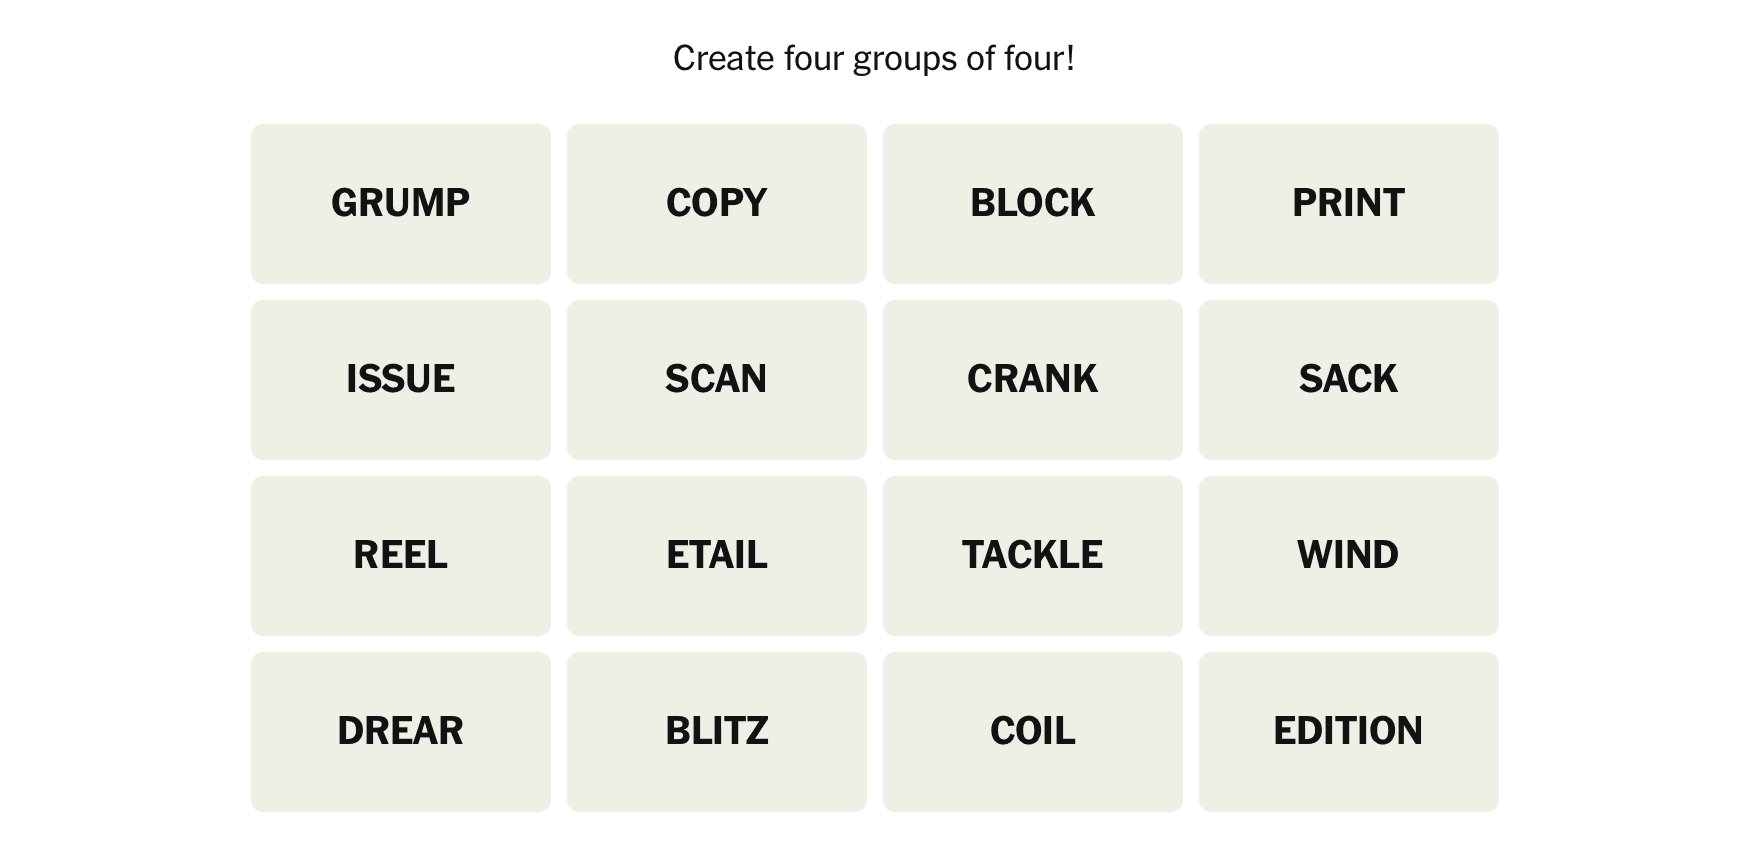
Task: Choose the ISSUE word tile
Action: coord(400,380)
